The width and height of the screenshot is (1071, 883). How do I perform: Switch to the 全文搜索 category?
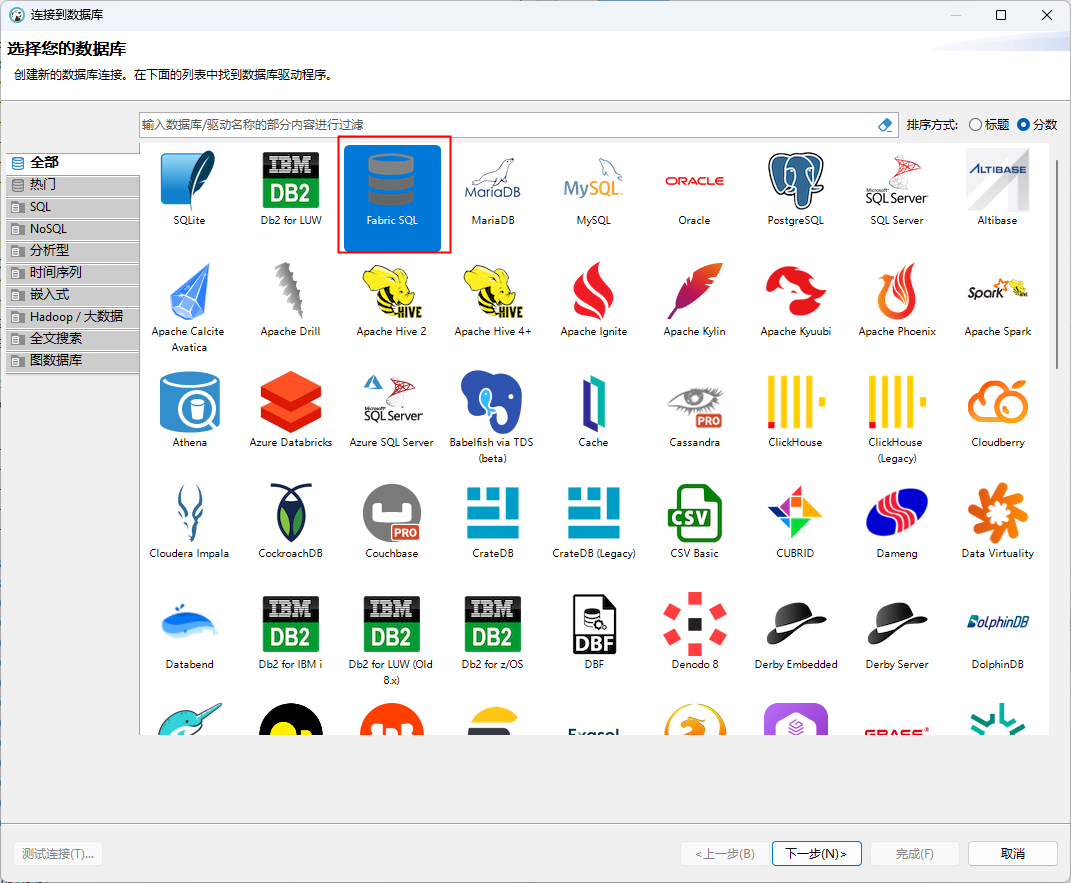tap(72, 338)
